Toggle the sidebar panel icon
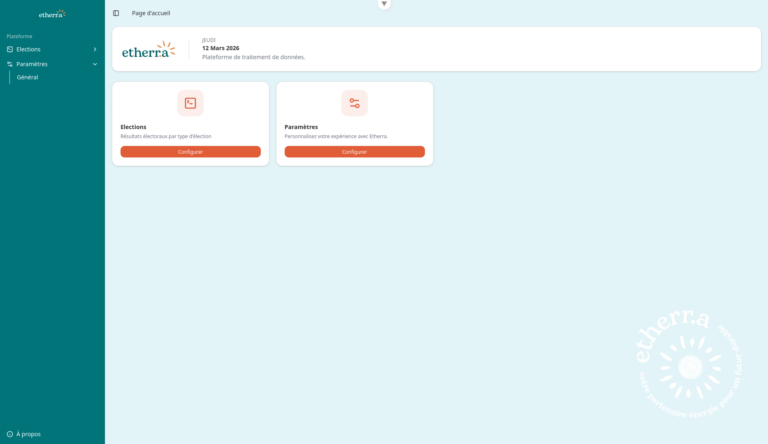Image resolution: width=768 pixels, height=444 pixels. tap(116, 13)
